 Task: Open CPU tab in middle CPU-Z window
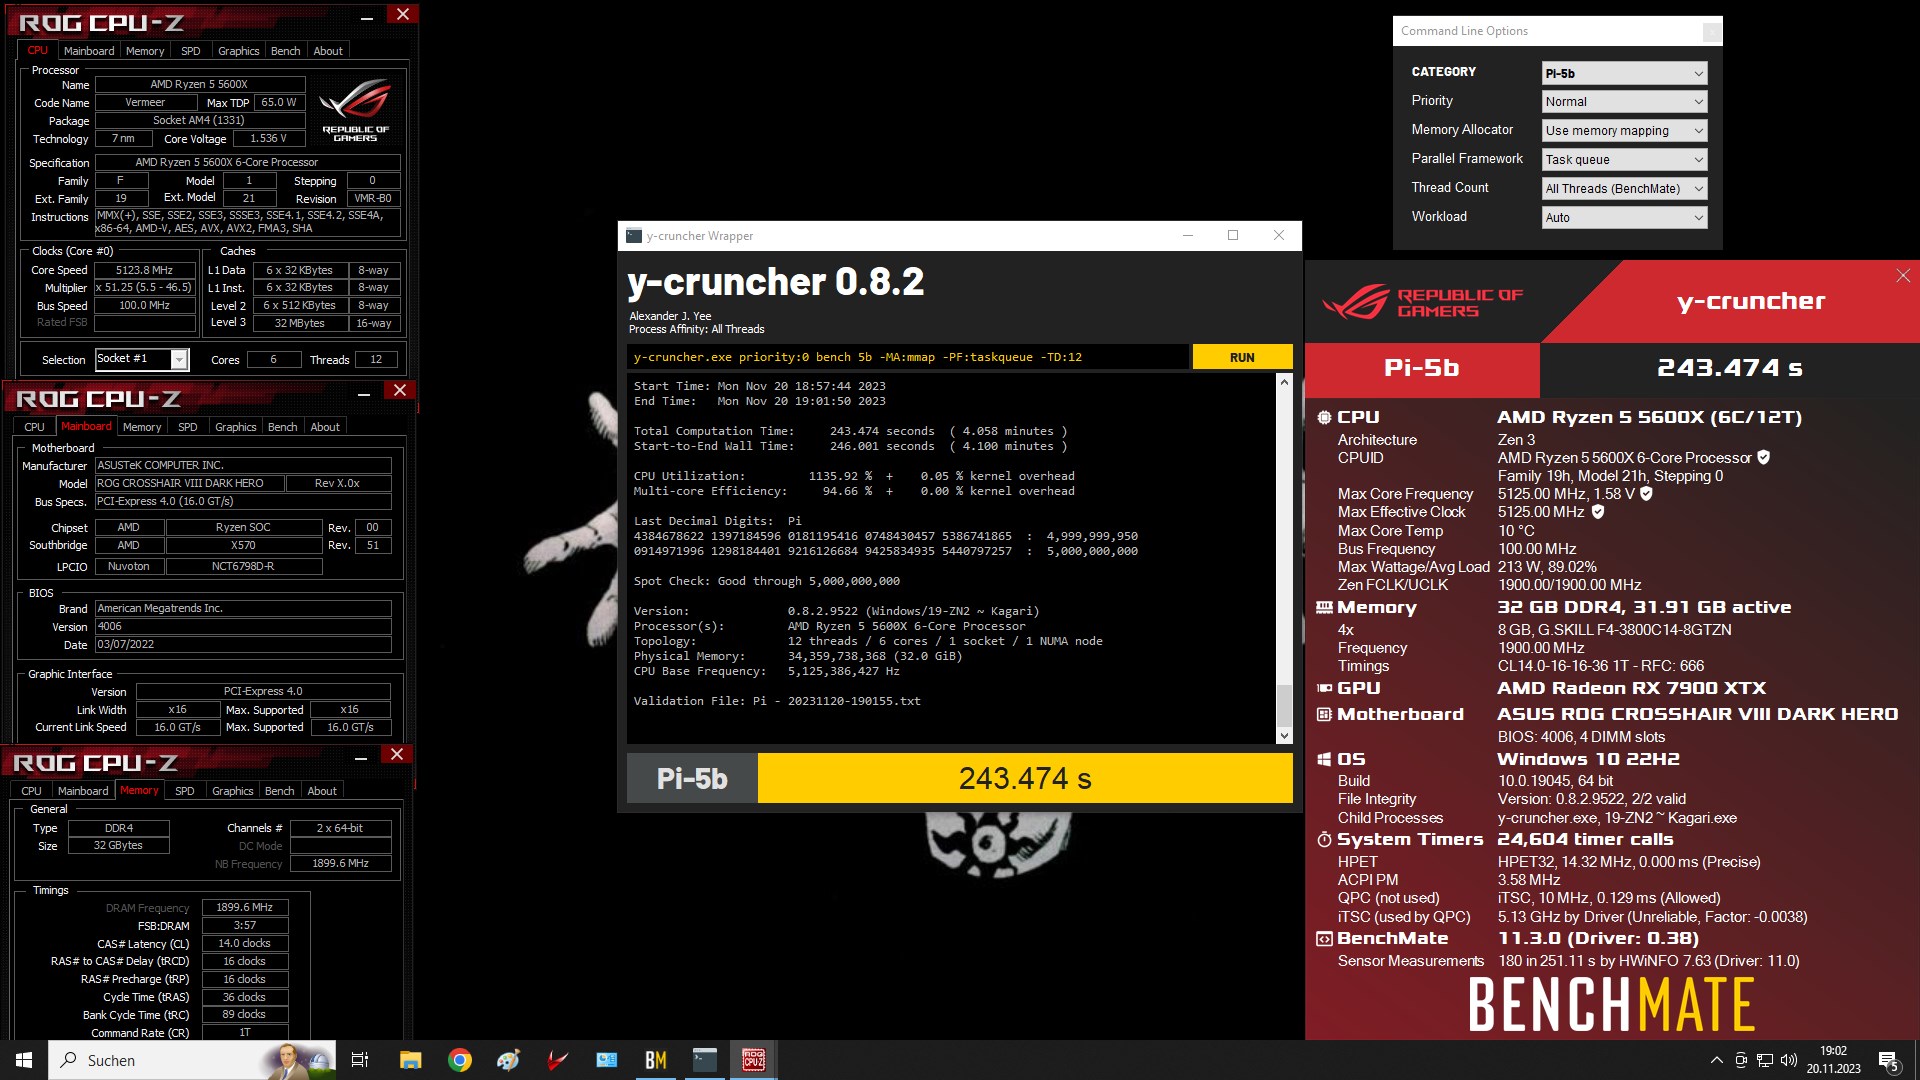click(34, 427)
